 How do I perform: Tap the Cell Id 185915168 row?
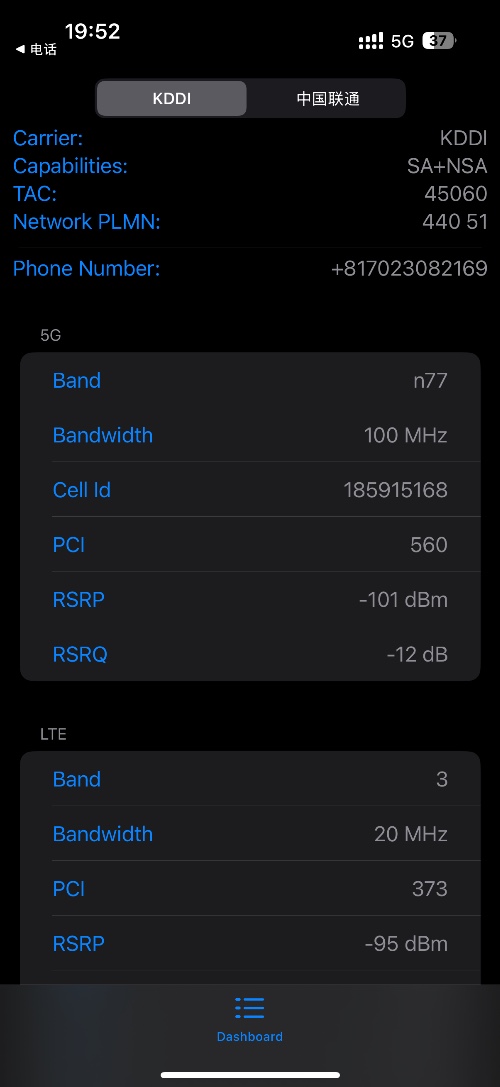(250, 489)
